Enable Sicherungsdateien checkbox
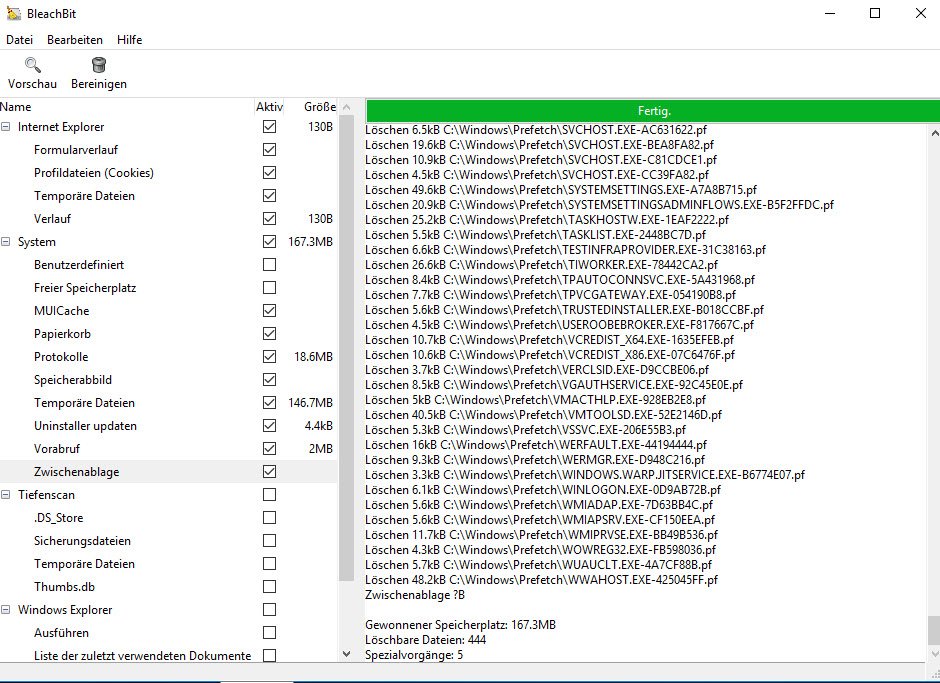Viewport: 940px width, 683px height. (270, 541)
